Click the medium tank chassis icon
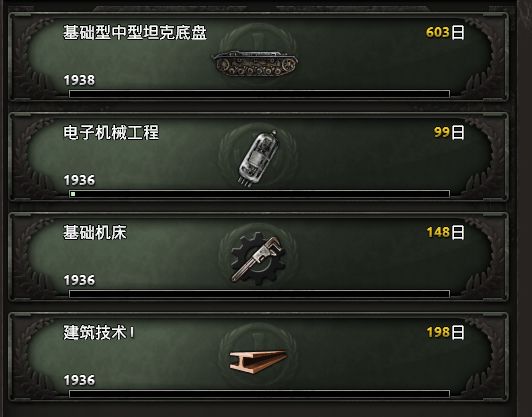The height and width of the screenshot is (417, 532). click(x=255, y=63)
